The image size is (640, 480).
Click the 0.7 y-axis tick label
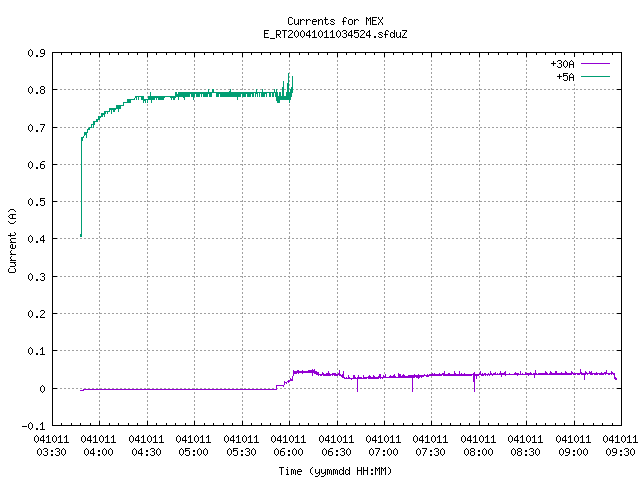coord(36,128)
